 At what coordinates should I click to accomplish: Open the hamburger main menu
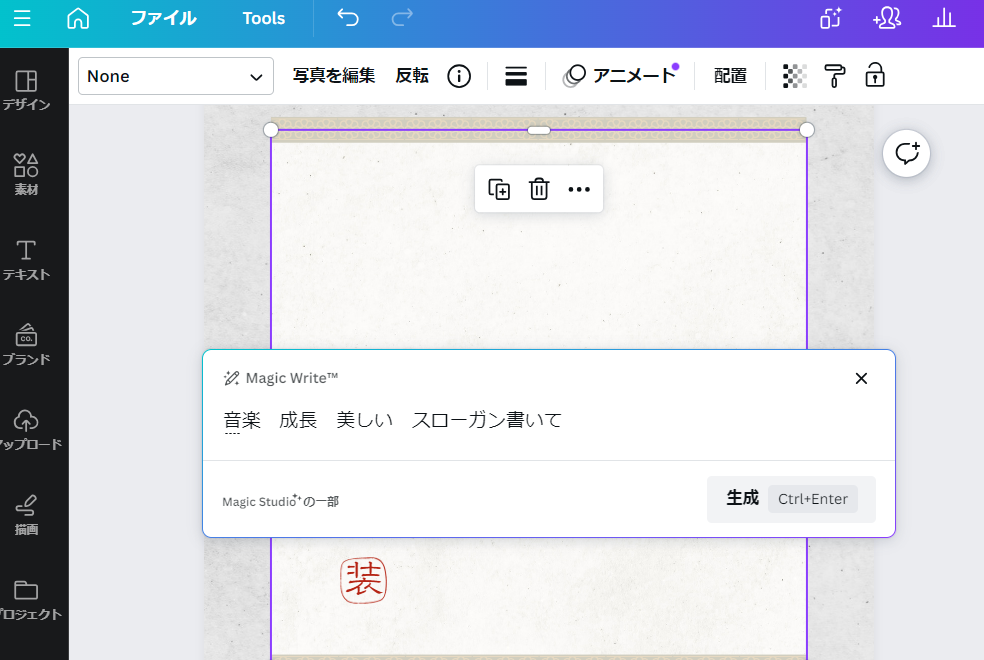pos(22,18)
